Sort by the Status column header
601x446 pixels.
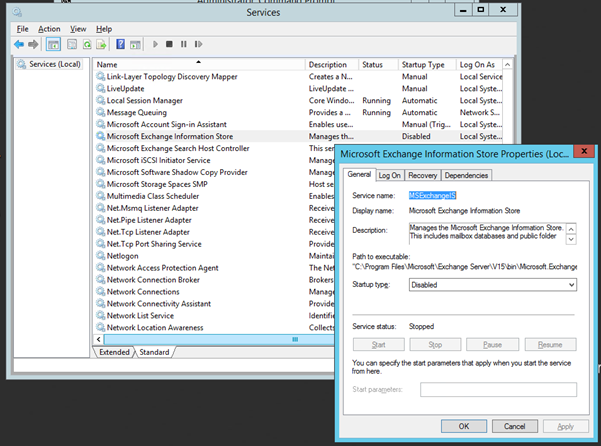(x=379, y=64)
